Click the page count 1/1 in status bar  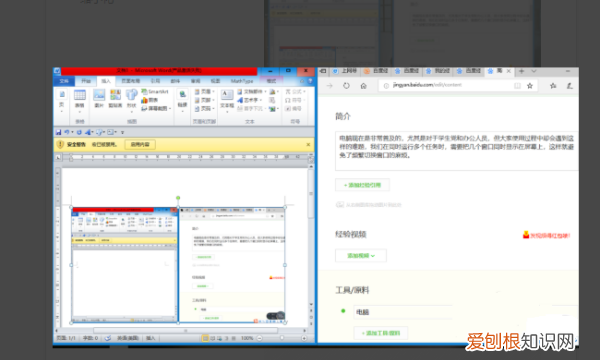pyautogui.click(x=66, y=338)
